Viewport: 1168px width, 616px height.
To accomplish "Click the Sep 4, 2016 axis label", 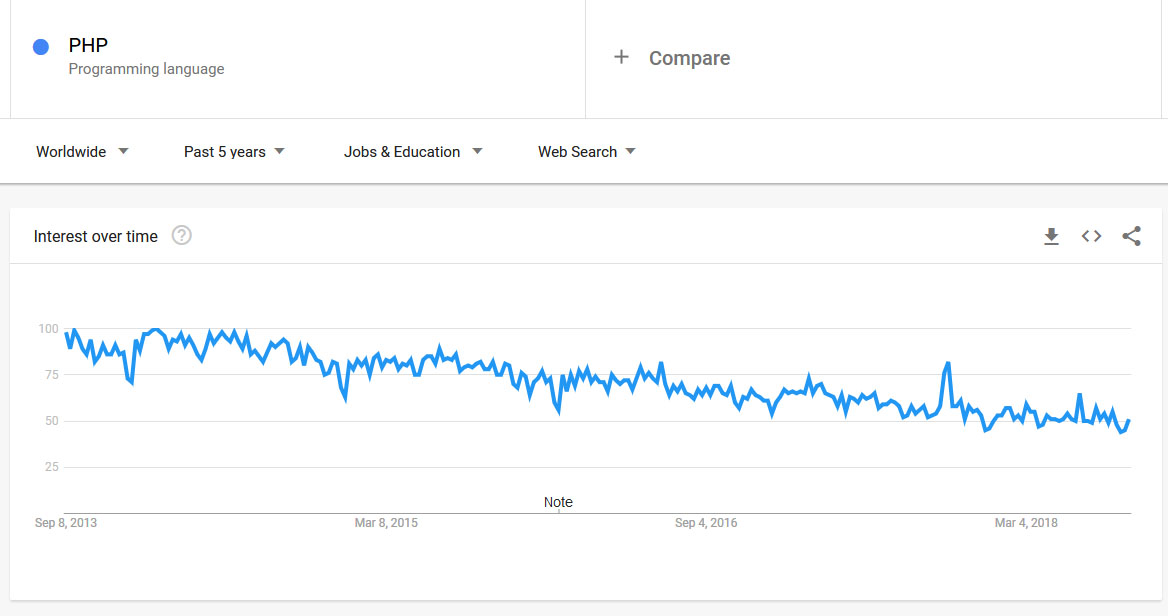I will pyautogui.click(x=706, y=523).
